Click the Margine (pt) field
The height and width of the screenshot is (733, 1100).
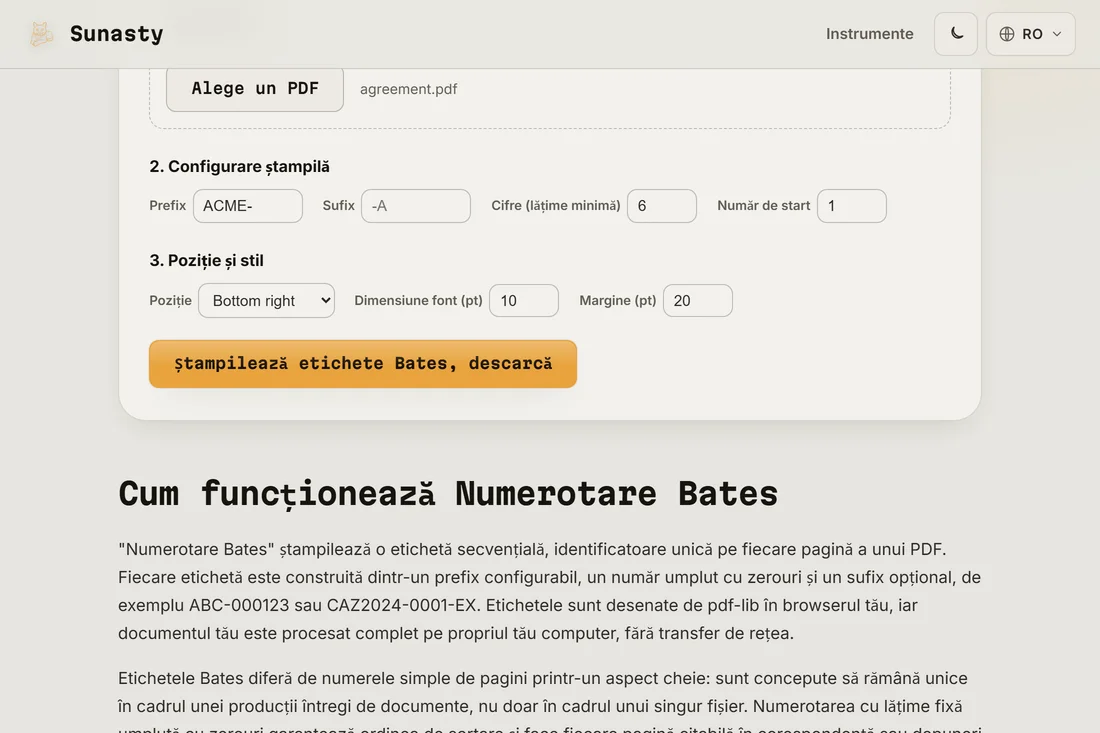pos(697,300)
